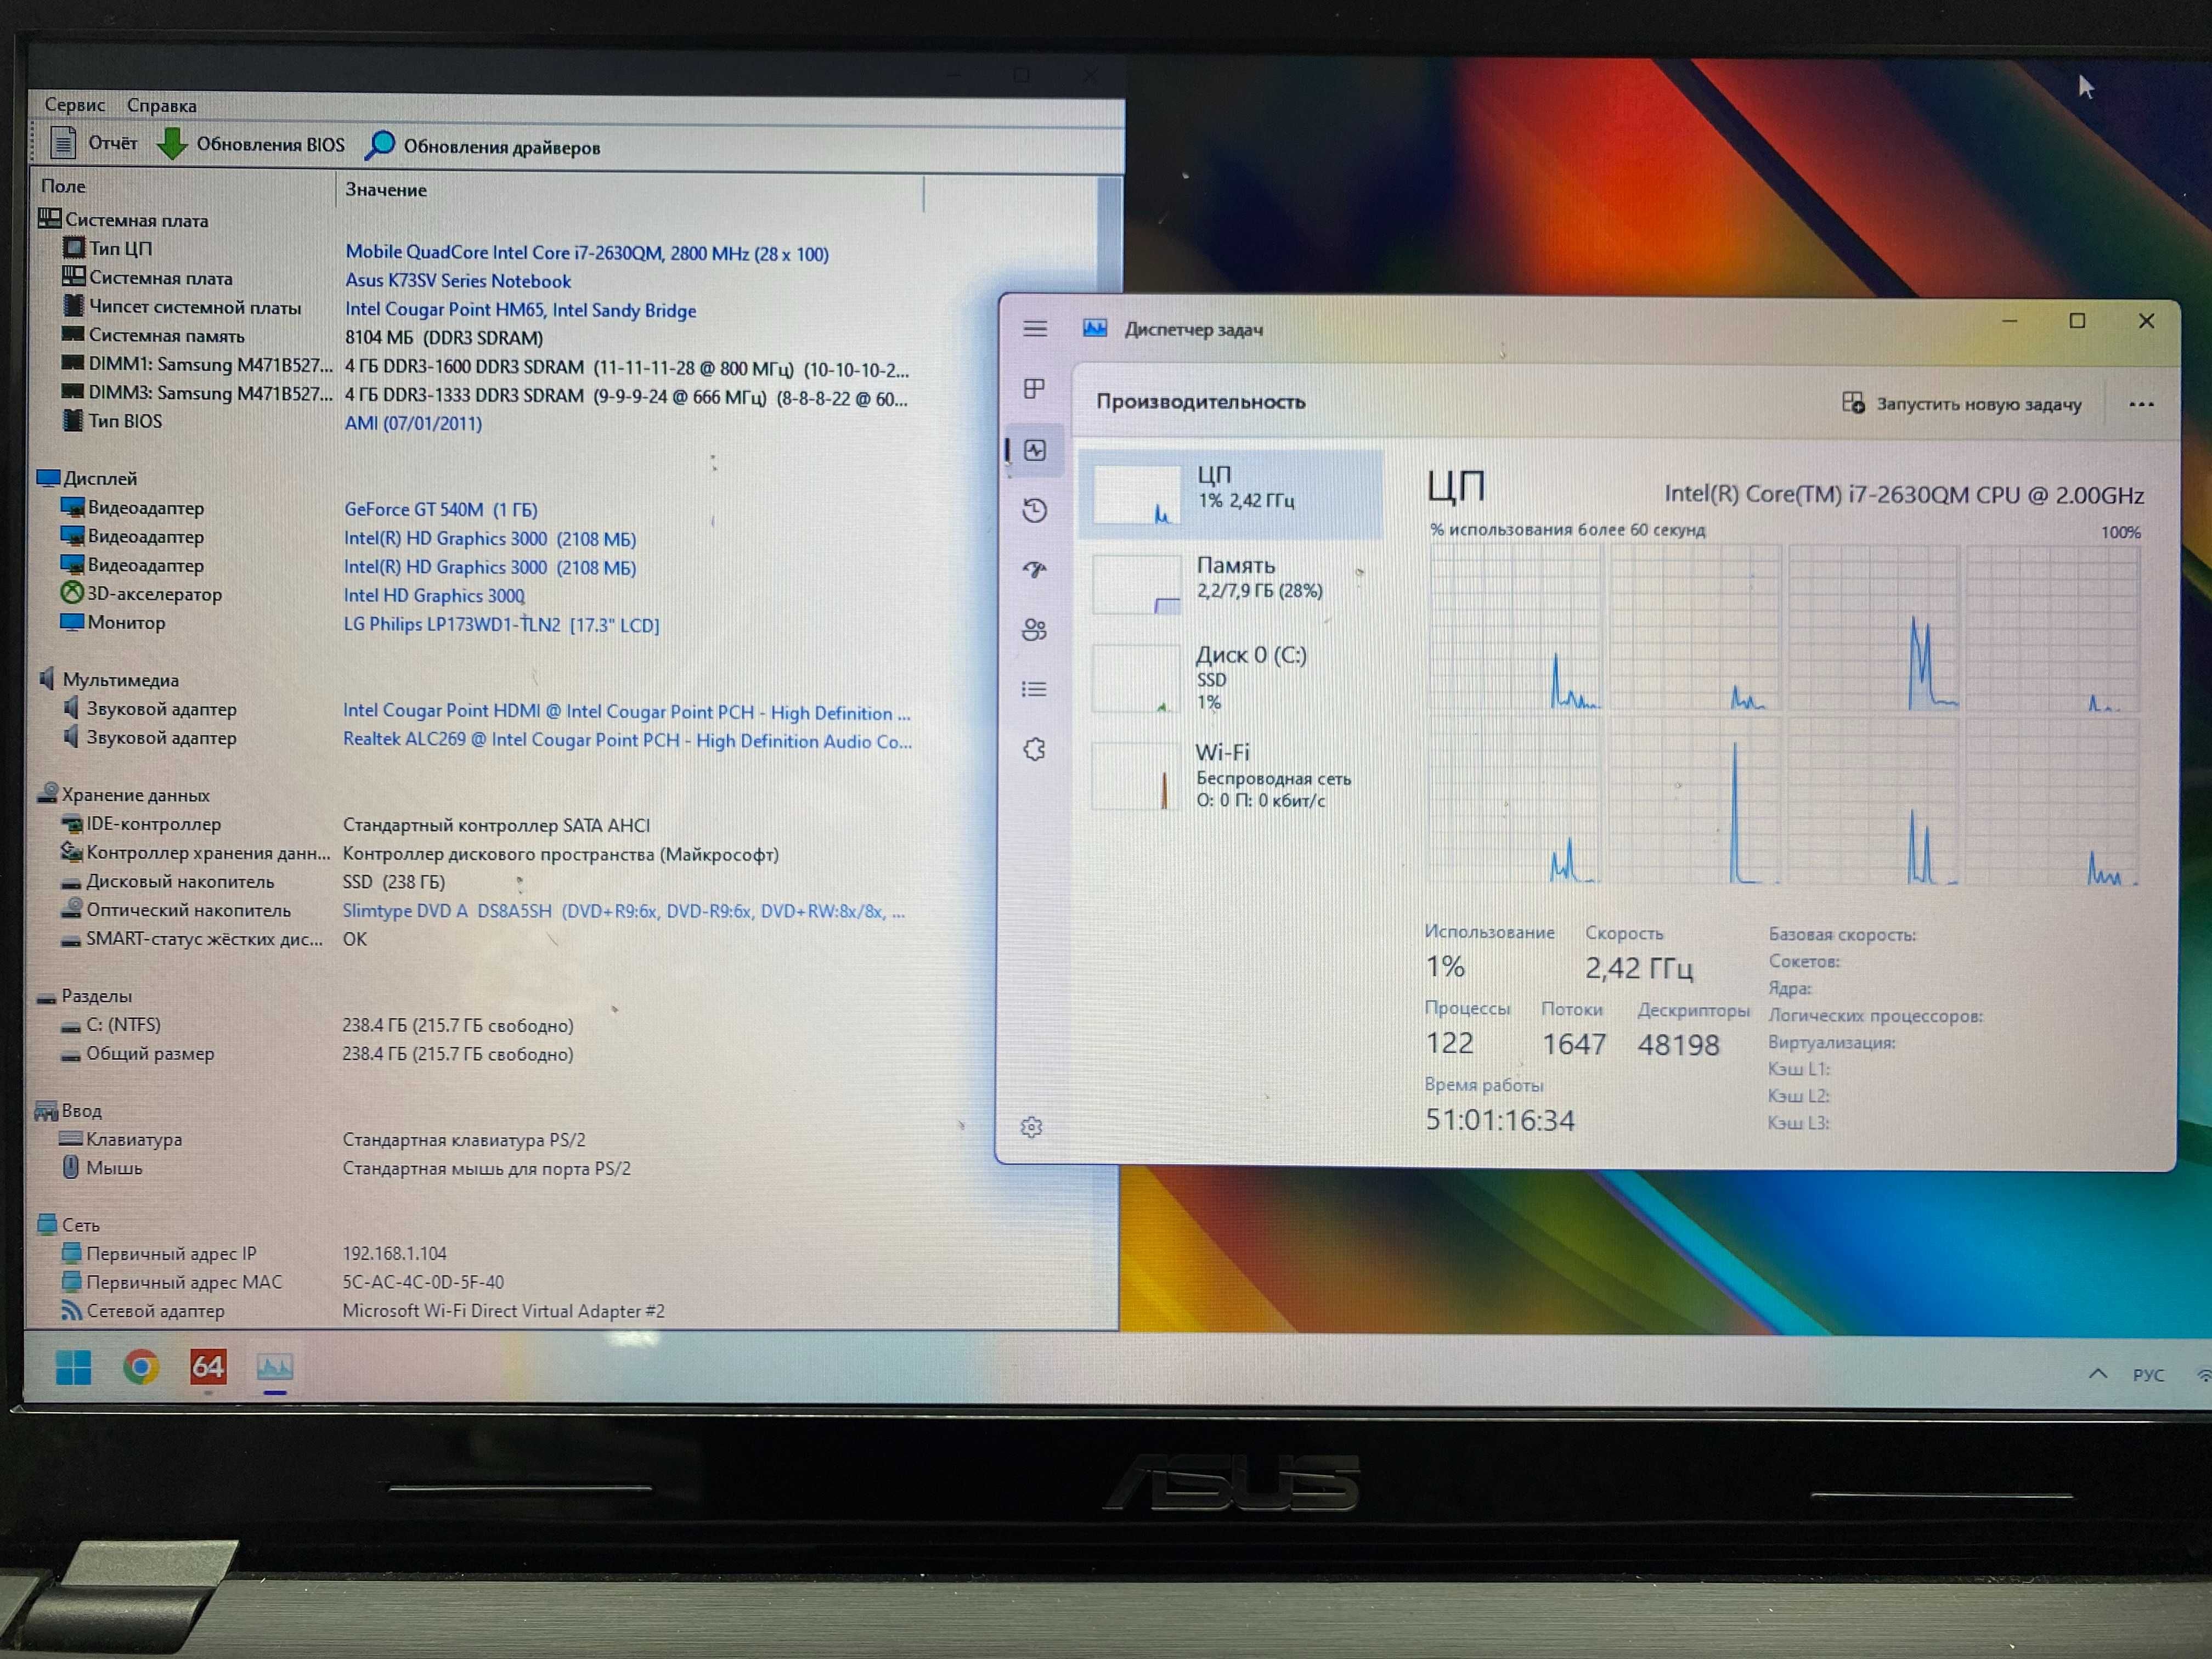Image resolution: width=2212 pixels, height=1659 pixels.
Task: Open the AMI (07/01/2011) BIOS link
Action: coord(413,423)
